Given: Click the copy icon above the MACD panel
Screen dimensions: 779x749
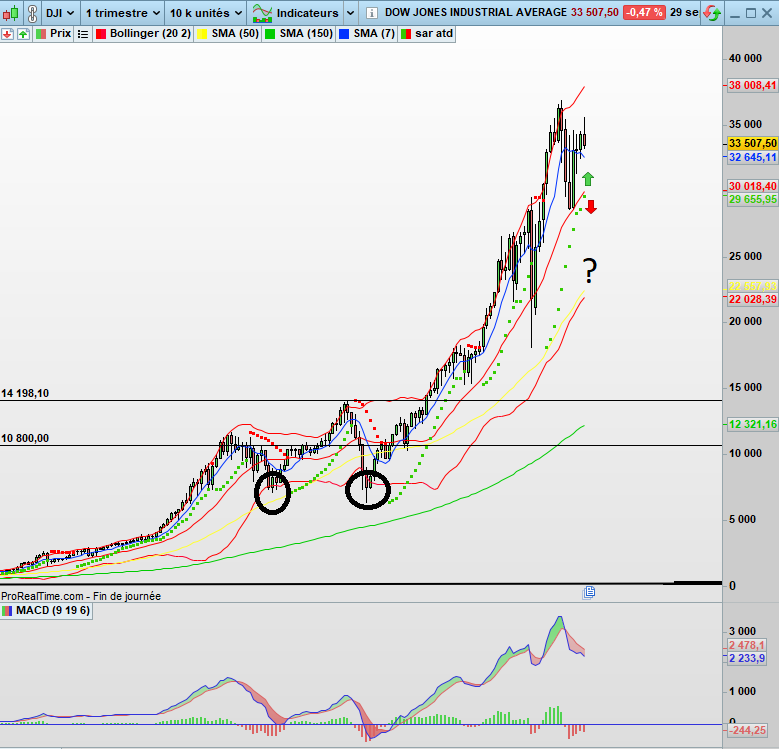Looking at the screenshot, I should 589,592.
